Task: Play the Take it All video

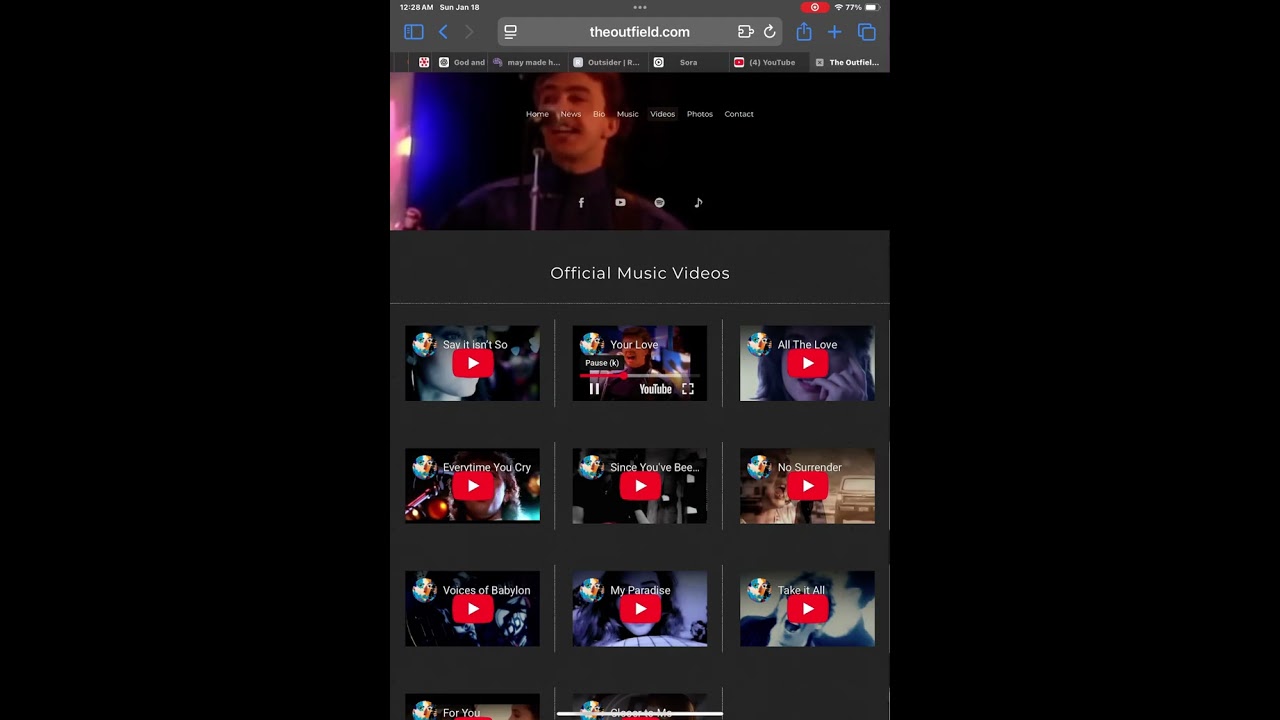Action: 807,609
